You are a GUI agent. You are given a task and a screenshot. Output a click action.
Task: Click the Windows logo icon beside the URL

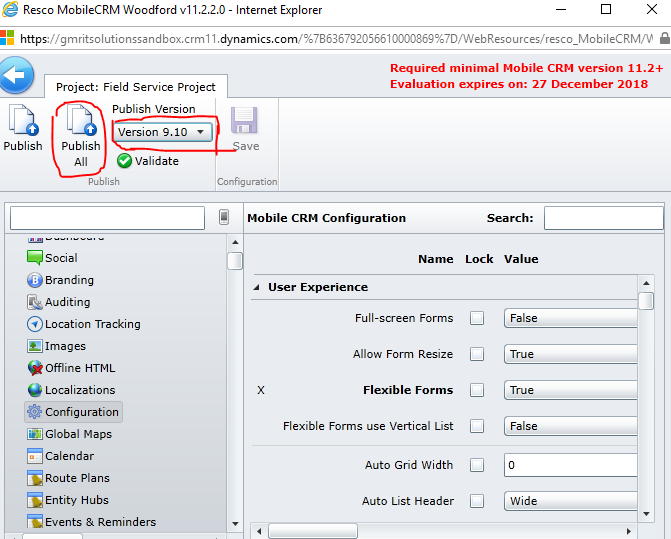7,38
